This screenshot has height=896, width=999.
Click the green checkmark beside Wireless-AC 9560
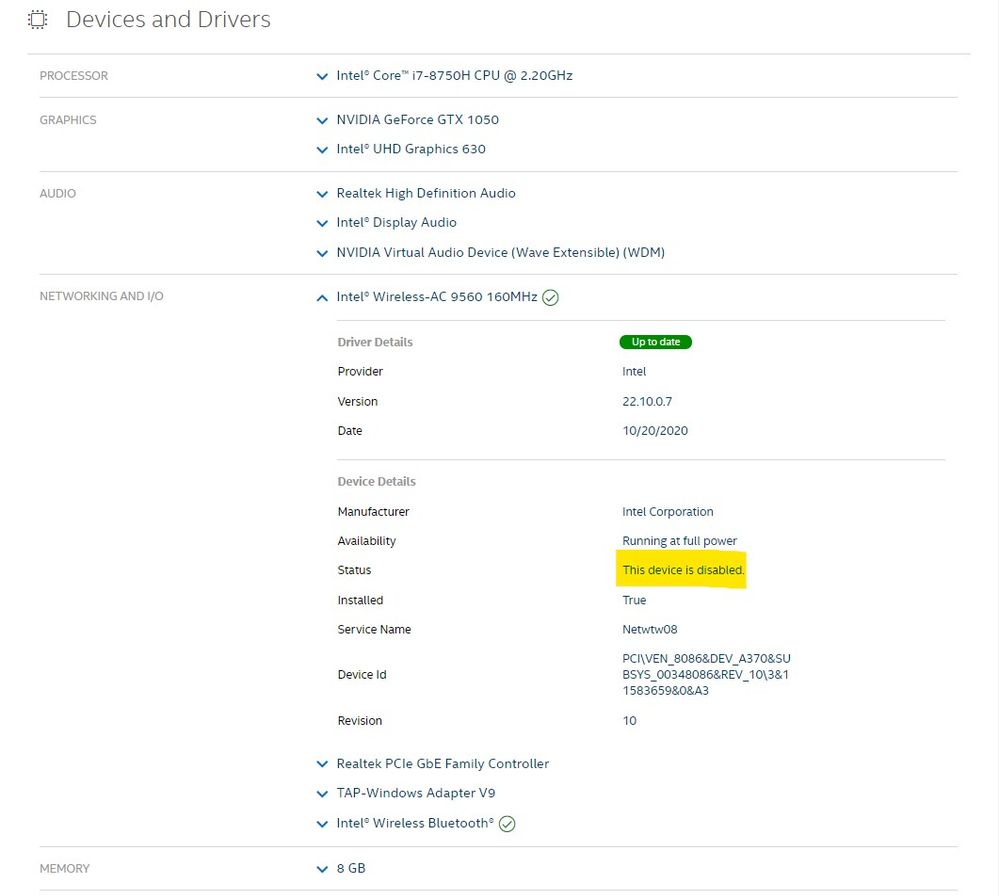coord(550,298)
